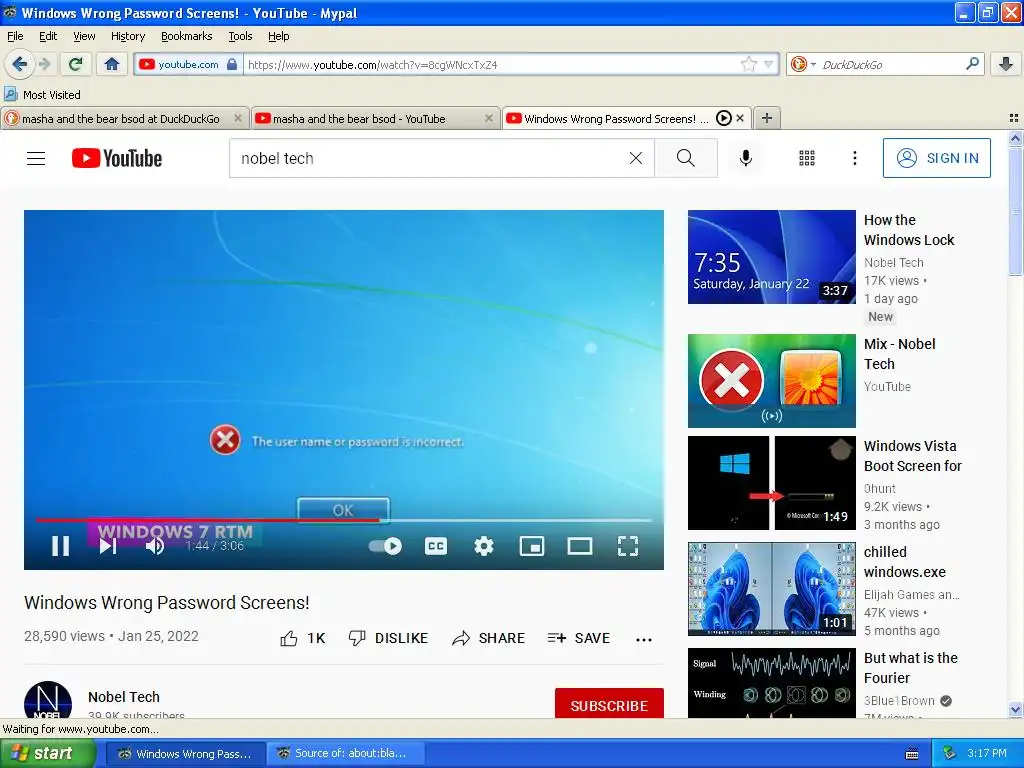The image size is (1024, 768).
Task: Click the browser forward arrow
Action: [45, 64]
